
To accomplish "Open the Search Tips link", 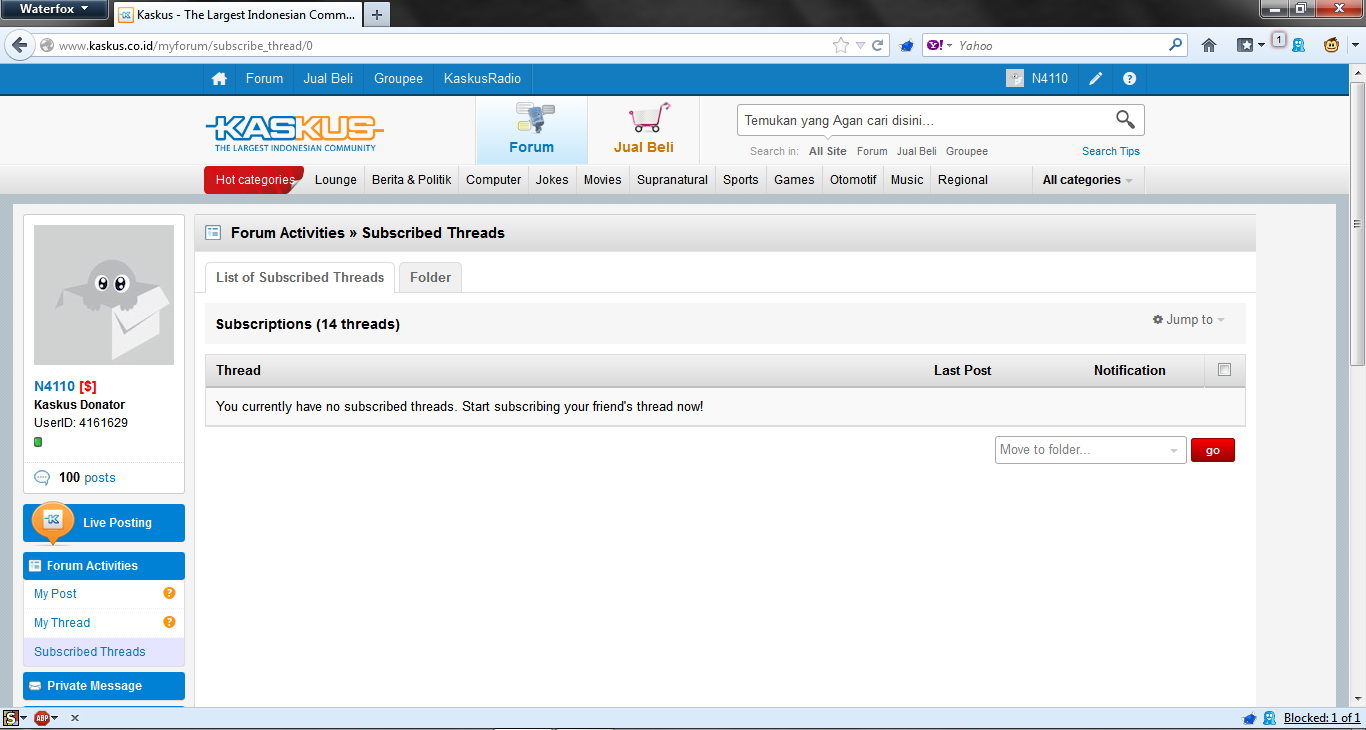I will pyautogui.click(x=1110, y=151).
